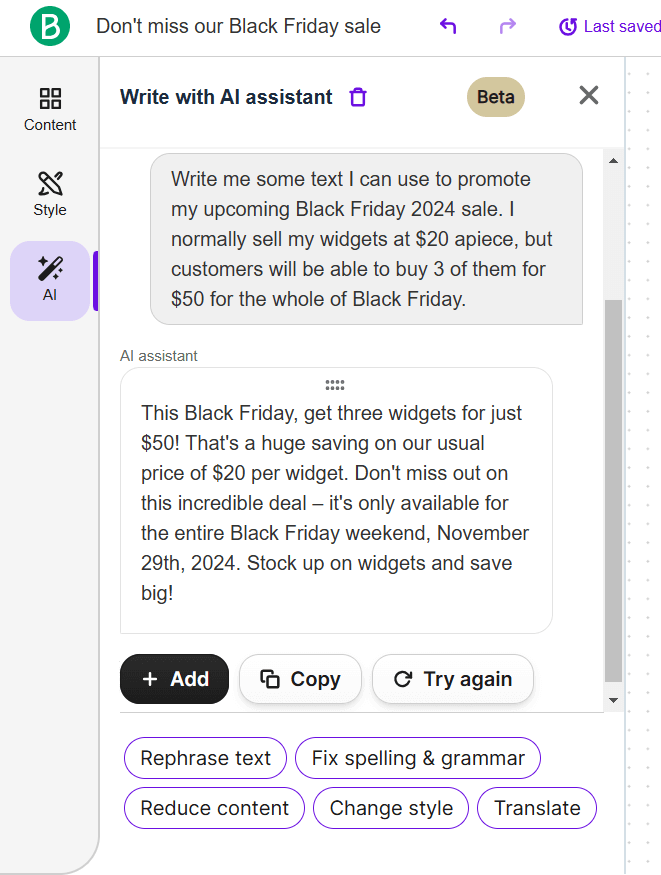Click the undo arrow icon
This screenshot has height=875, width=661.
(448, 26)
